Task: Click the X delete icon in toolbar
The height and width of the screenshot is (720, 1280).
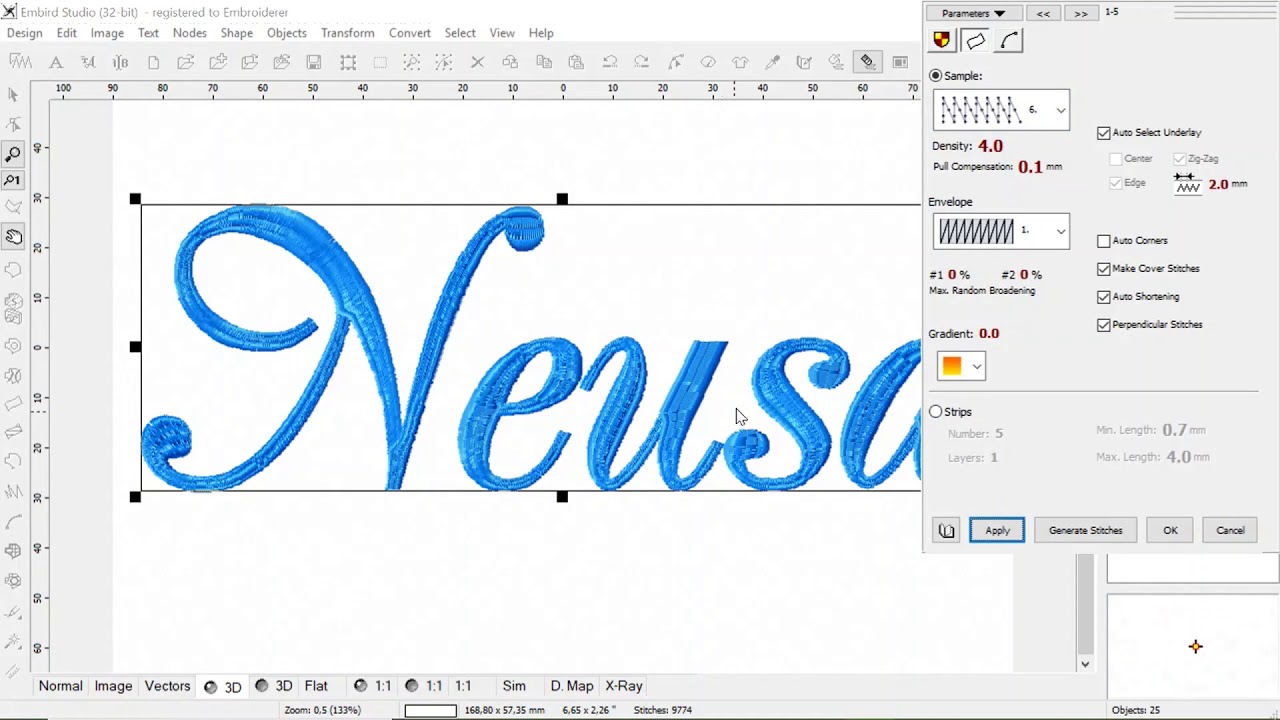Action: pos(477,62)
